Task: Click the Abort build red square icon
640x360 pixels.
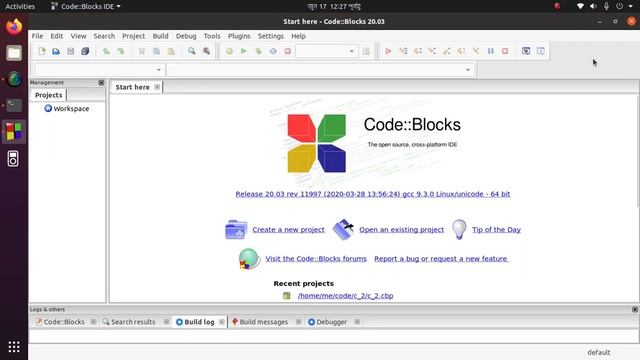Action: 287,51
